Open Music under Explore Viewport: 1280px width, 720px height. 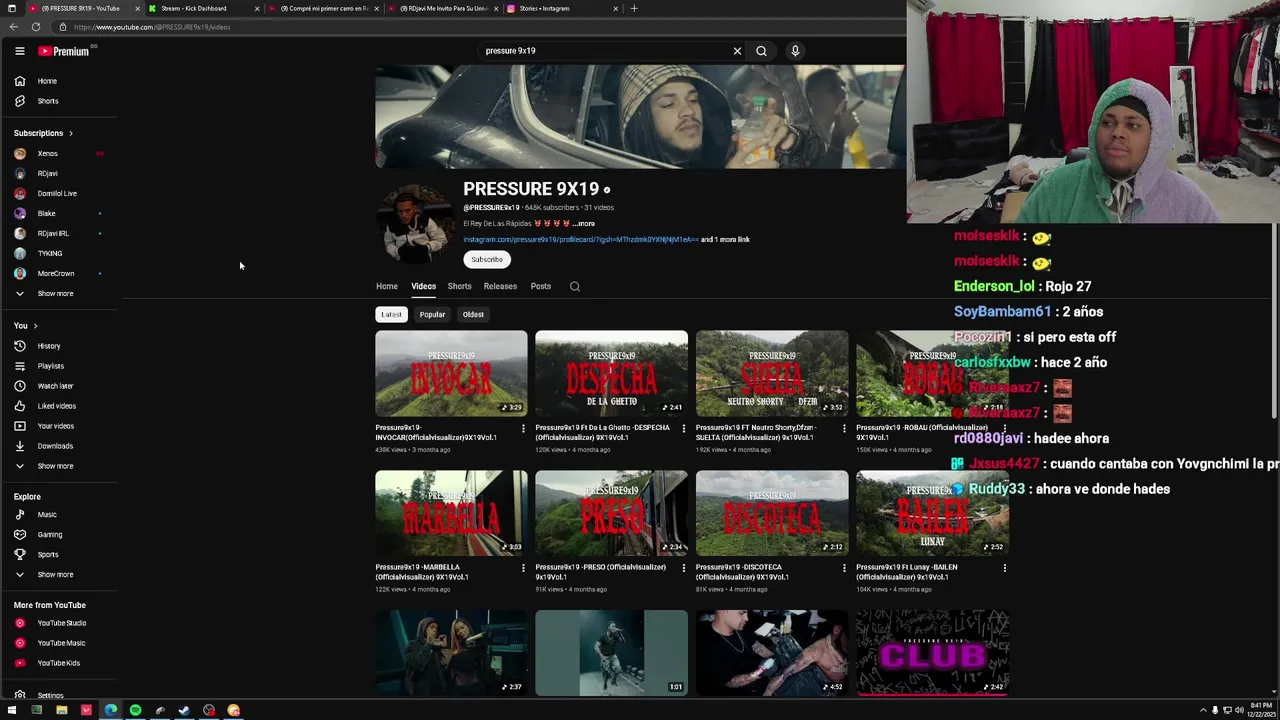pos(60,515)
